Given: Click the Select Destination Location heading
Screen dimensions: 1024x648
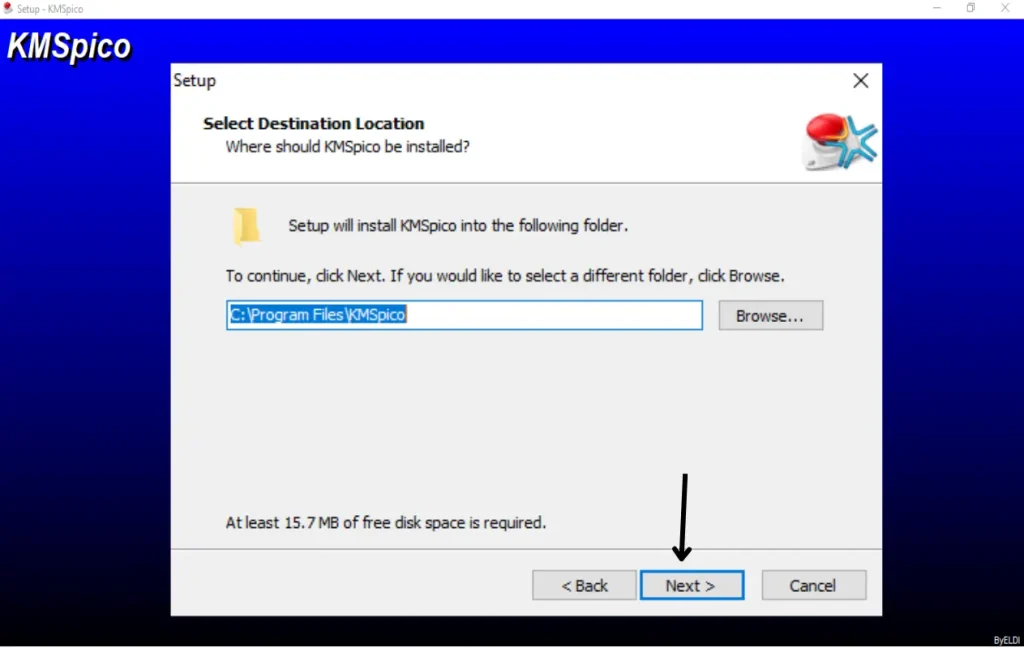Looking at the screenshot, I should 313,123.
